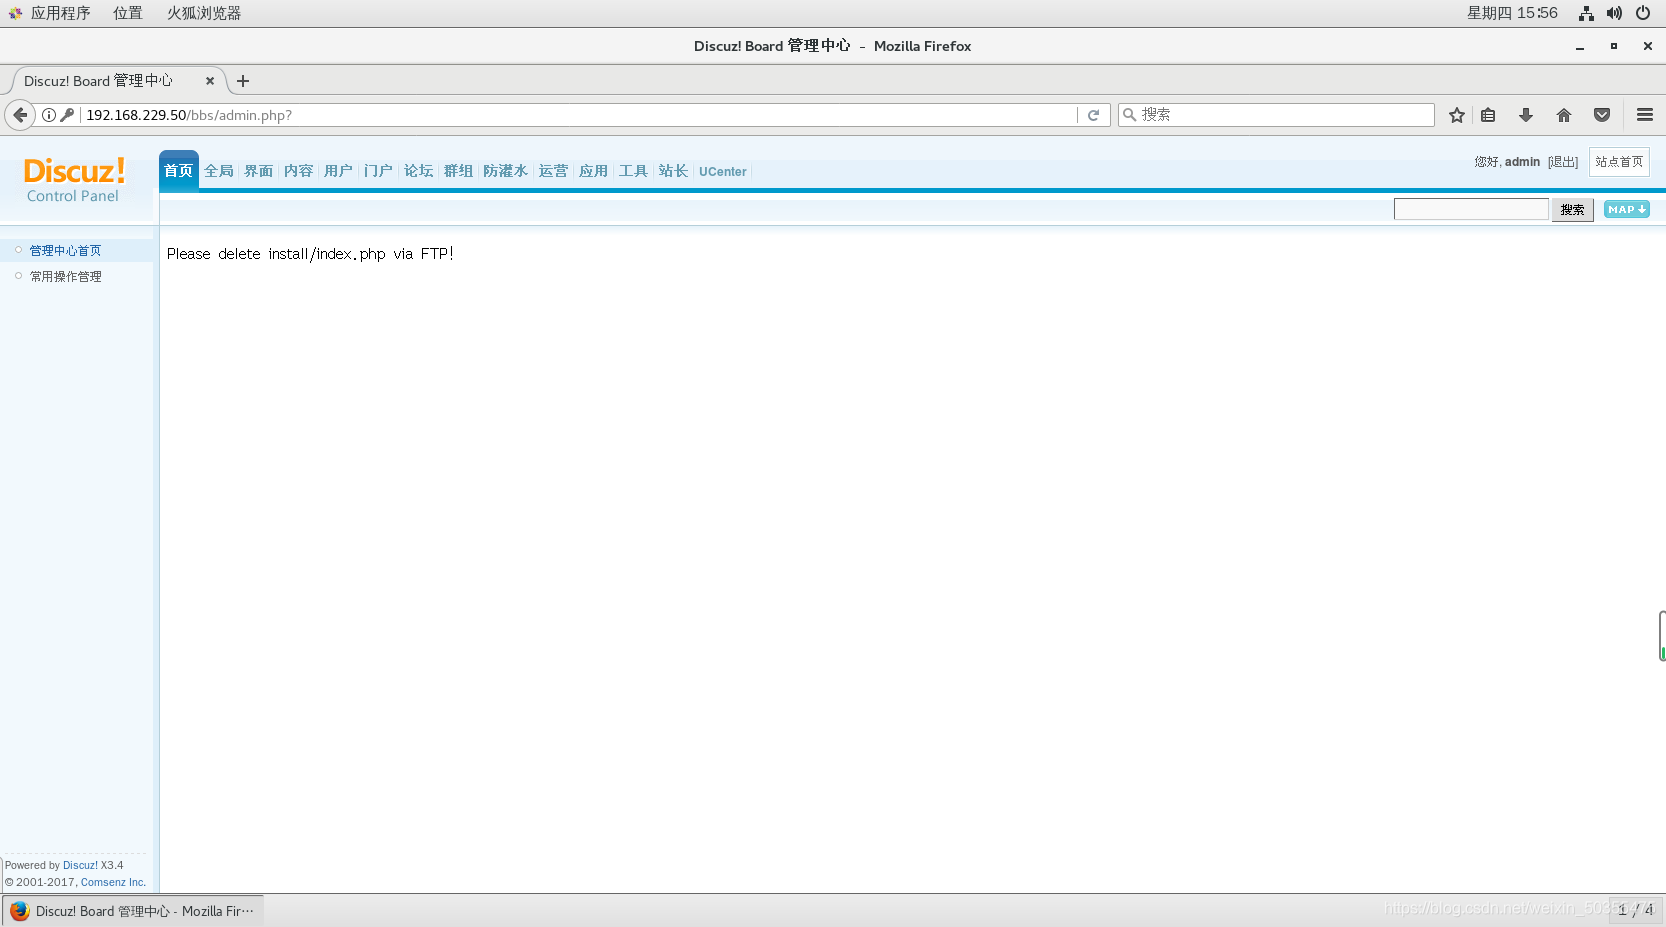The image size is (1666, 927).
Task: Switch to the 全局 tab
Action: pos(219,171)
